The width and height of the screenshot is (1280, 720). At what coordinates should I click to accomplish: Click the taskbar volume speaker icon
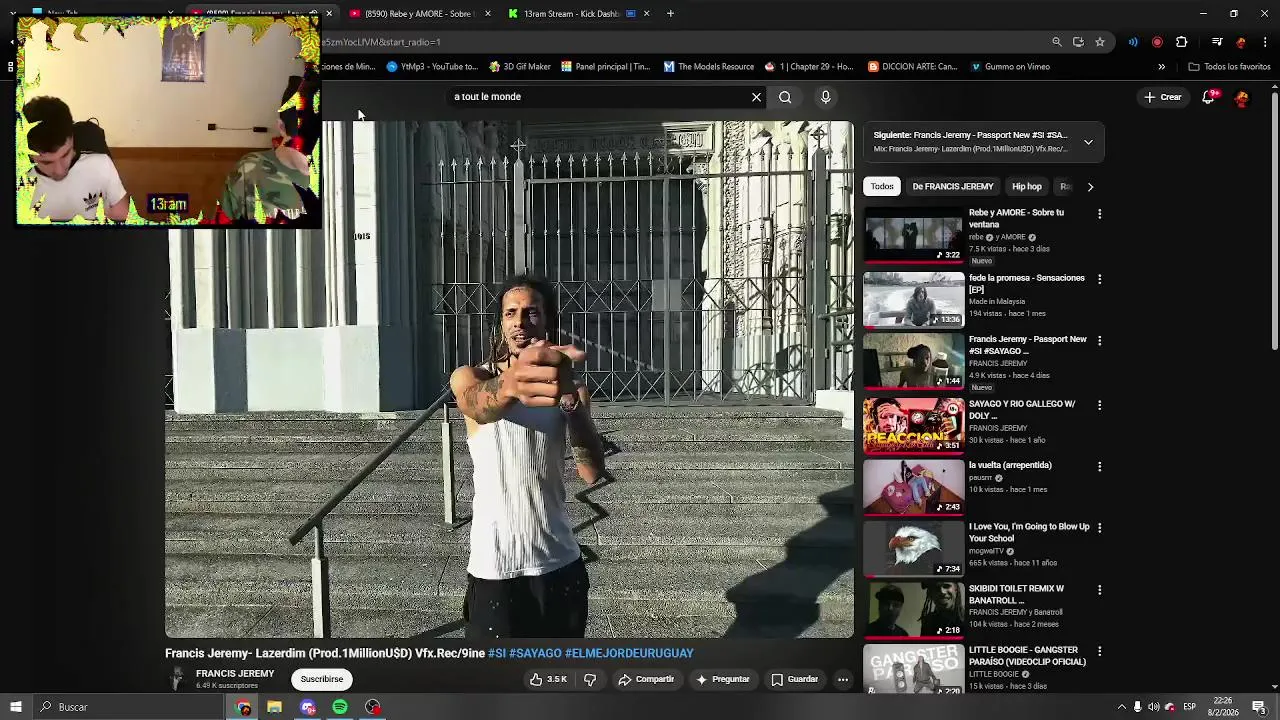click(x=1153, y=707)
